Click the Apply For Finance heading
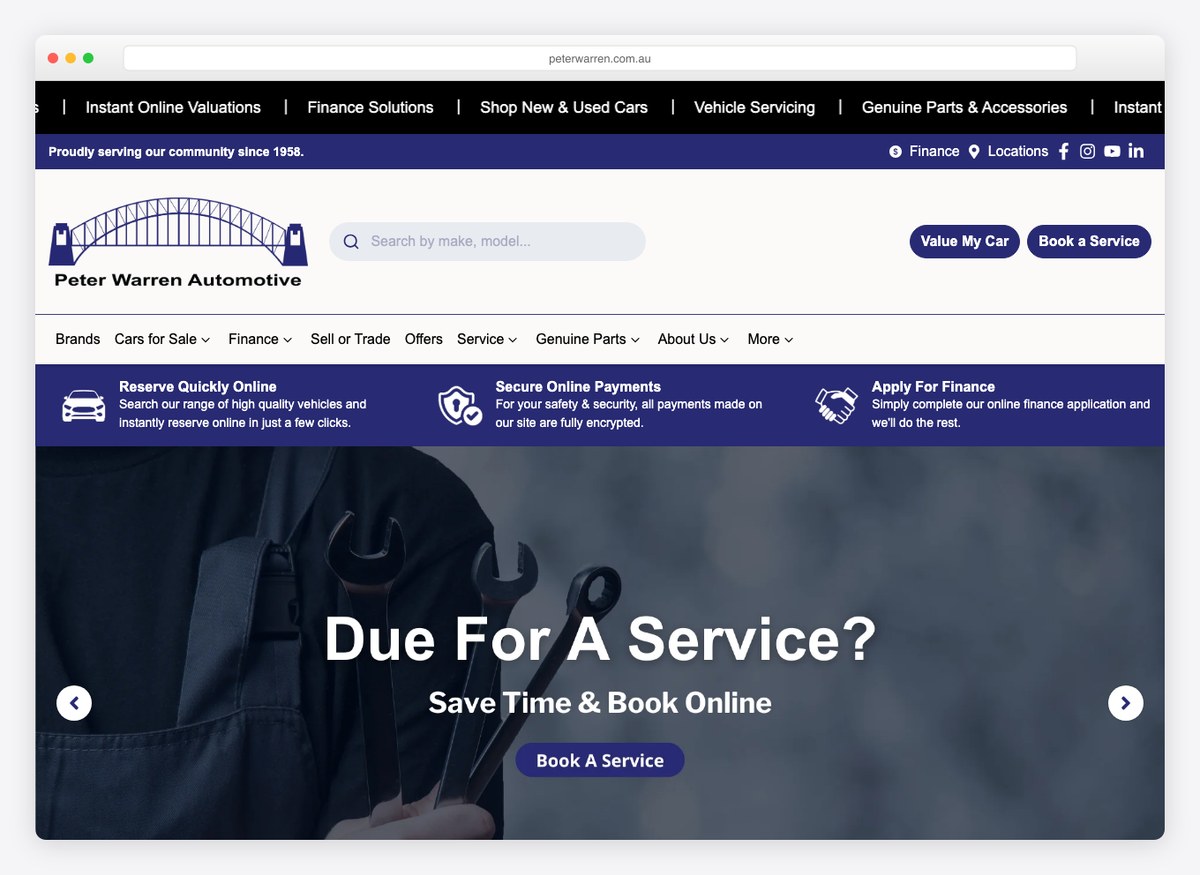Viewport: 1200px width, 875px height. (933, 386)
